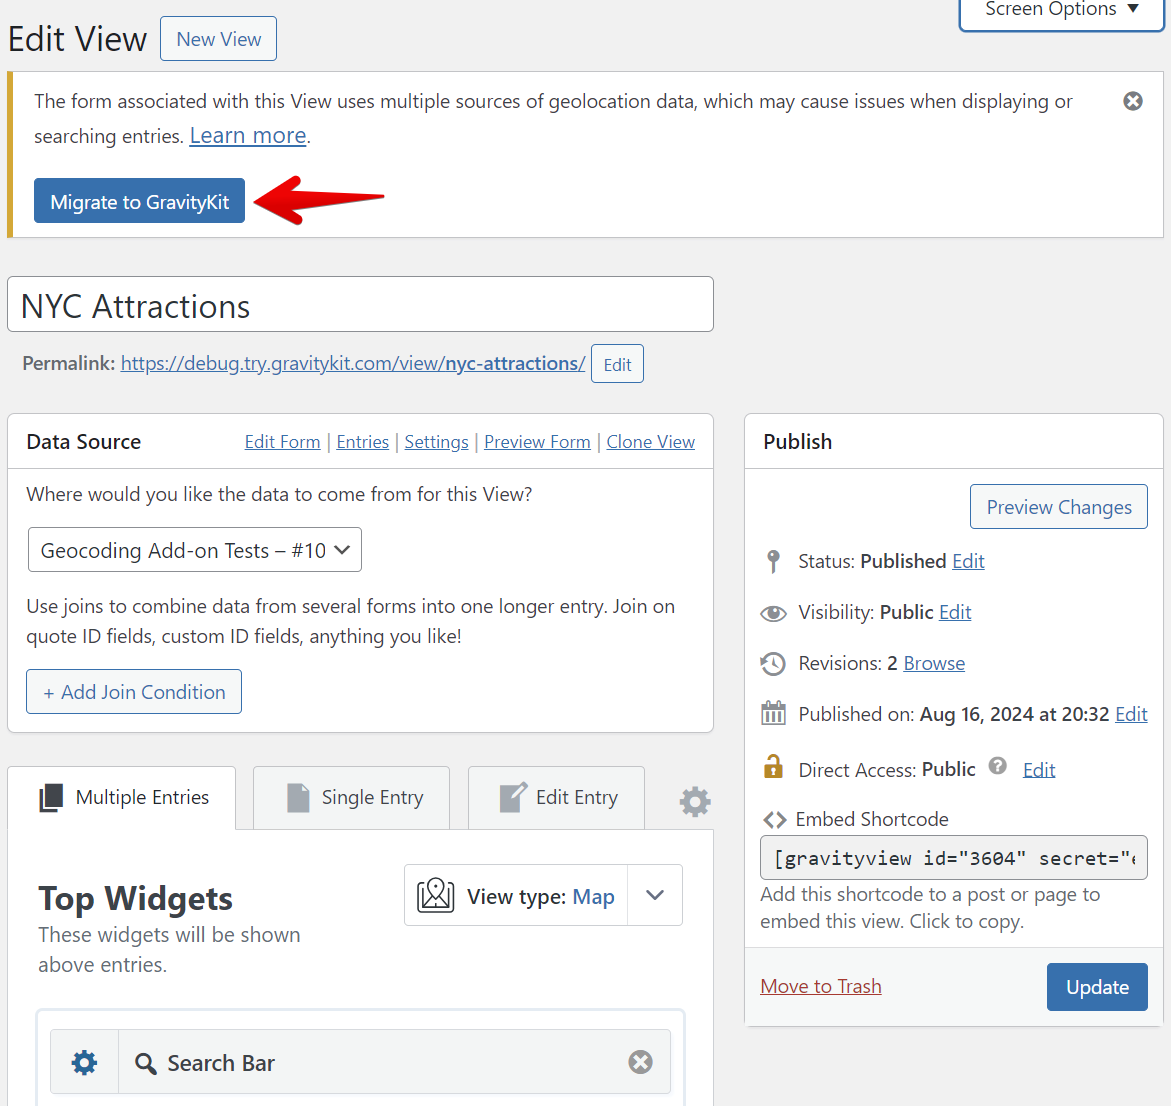Copy the gravityview embed shortcode field
The image size is (1171, 1106).
pos(953,858)
